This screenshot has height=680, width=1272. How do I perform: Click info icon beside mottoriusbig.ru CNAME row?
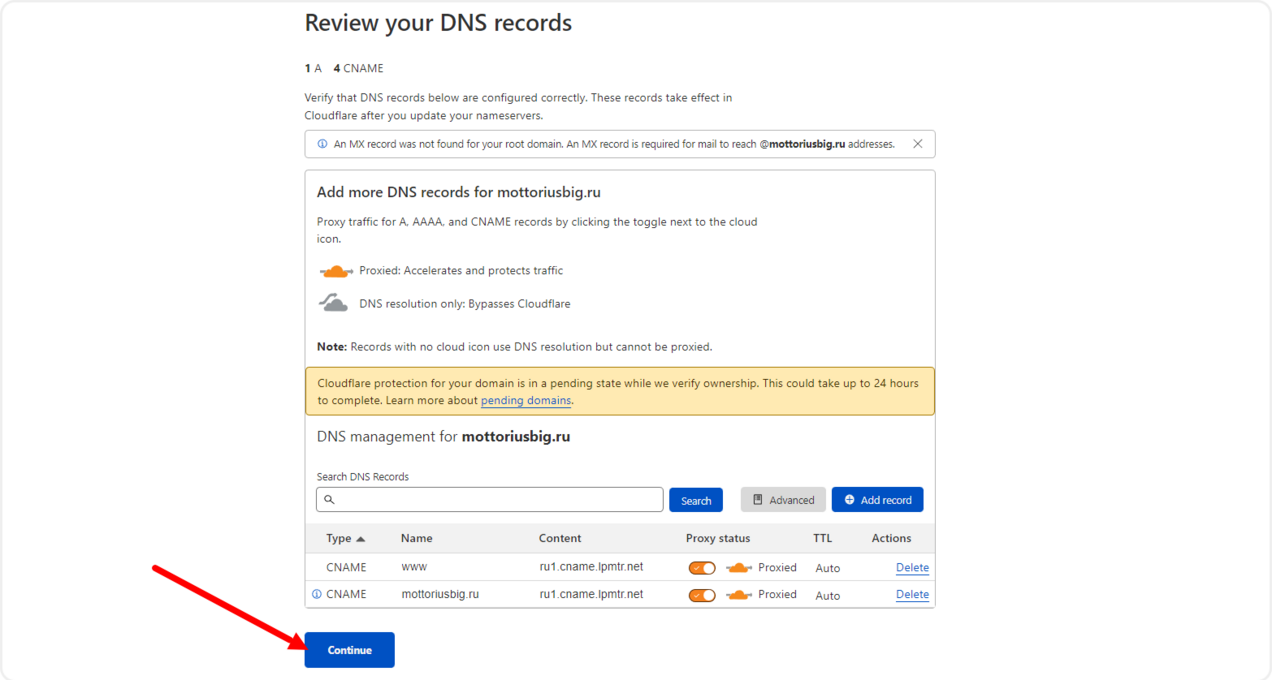317,594
